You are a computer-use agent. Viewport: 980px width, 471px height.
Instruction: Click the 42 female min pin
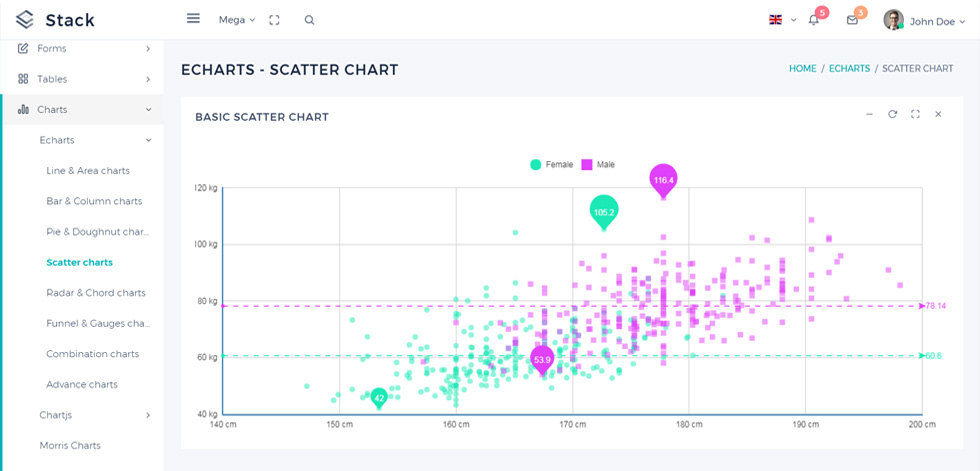tap(379, 398)
